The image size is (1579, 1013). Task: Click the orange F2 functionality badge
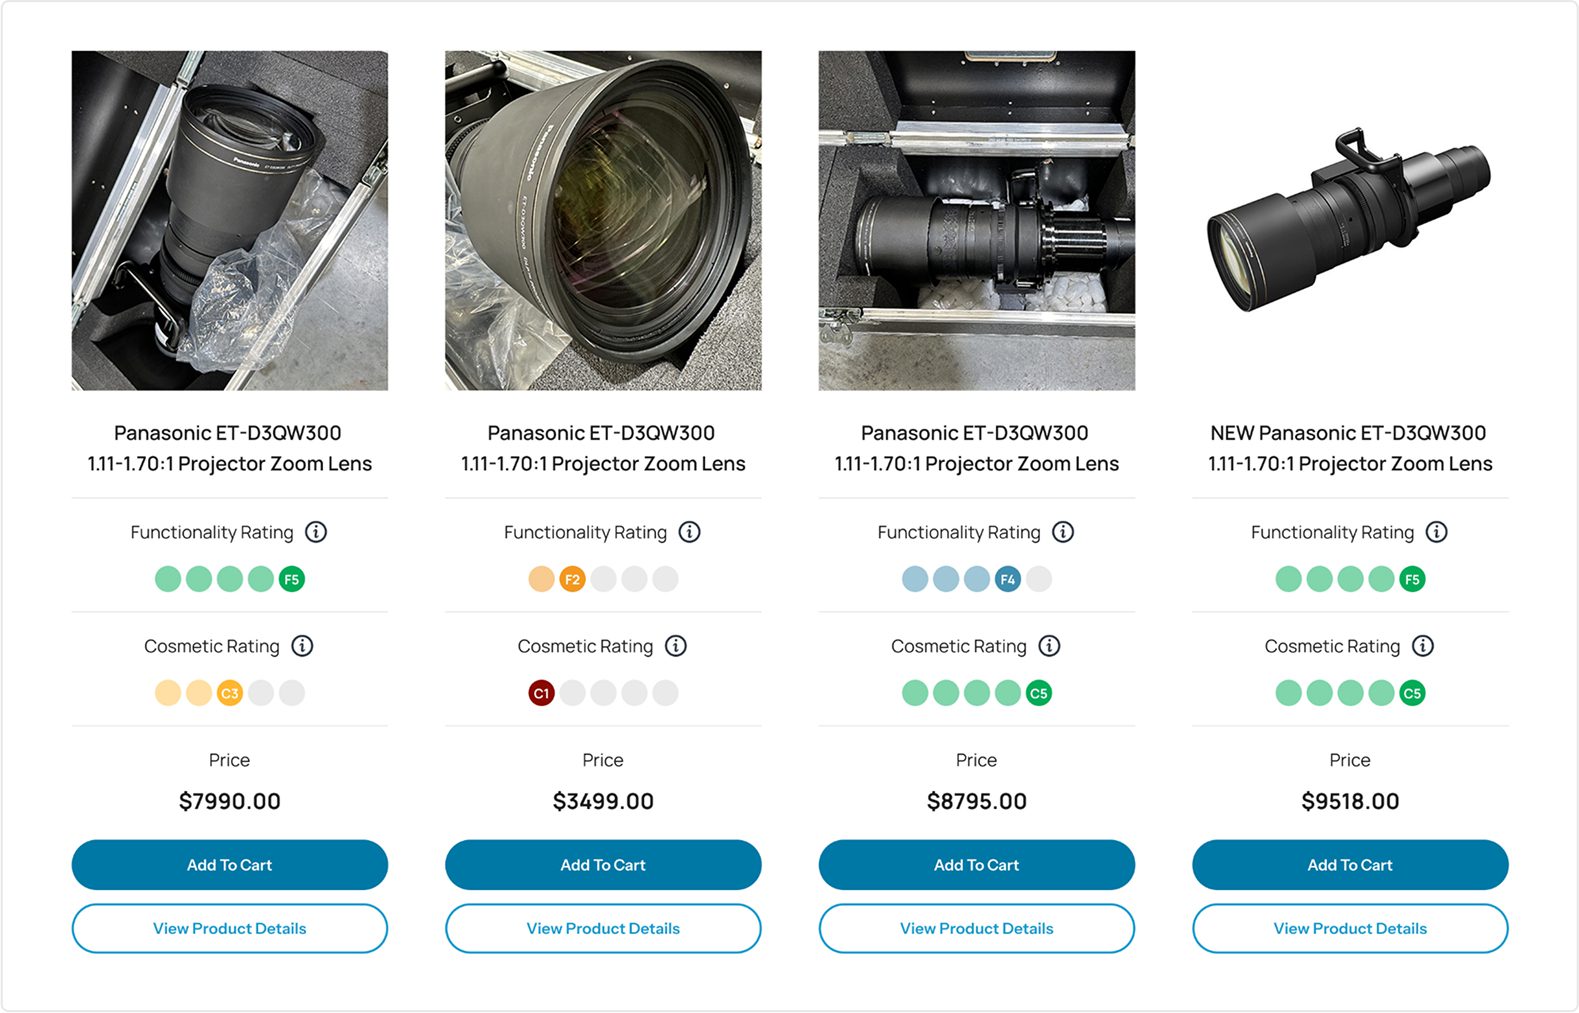tap(572, 579)
